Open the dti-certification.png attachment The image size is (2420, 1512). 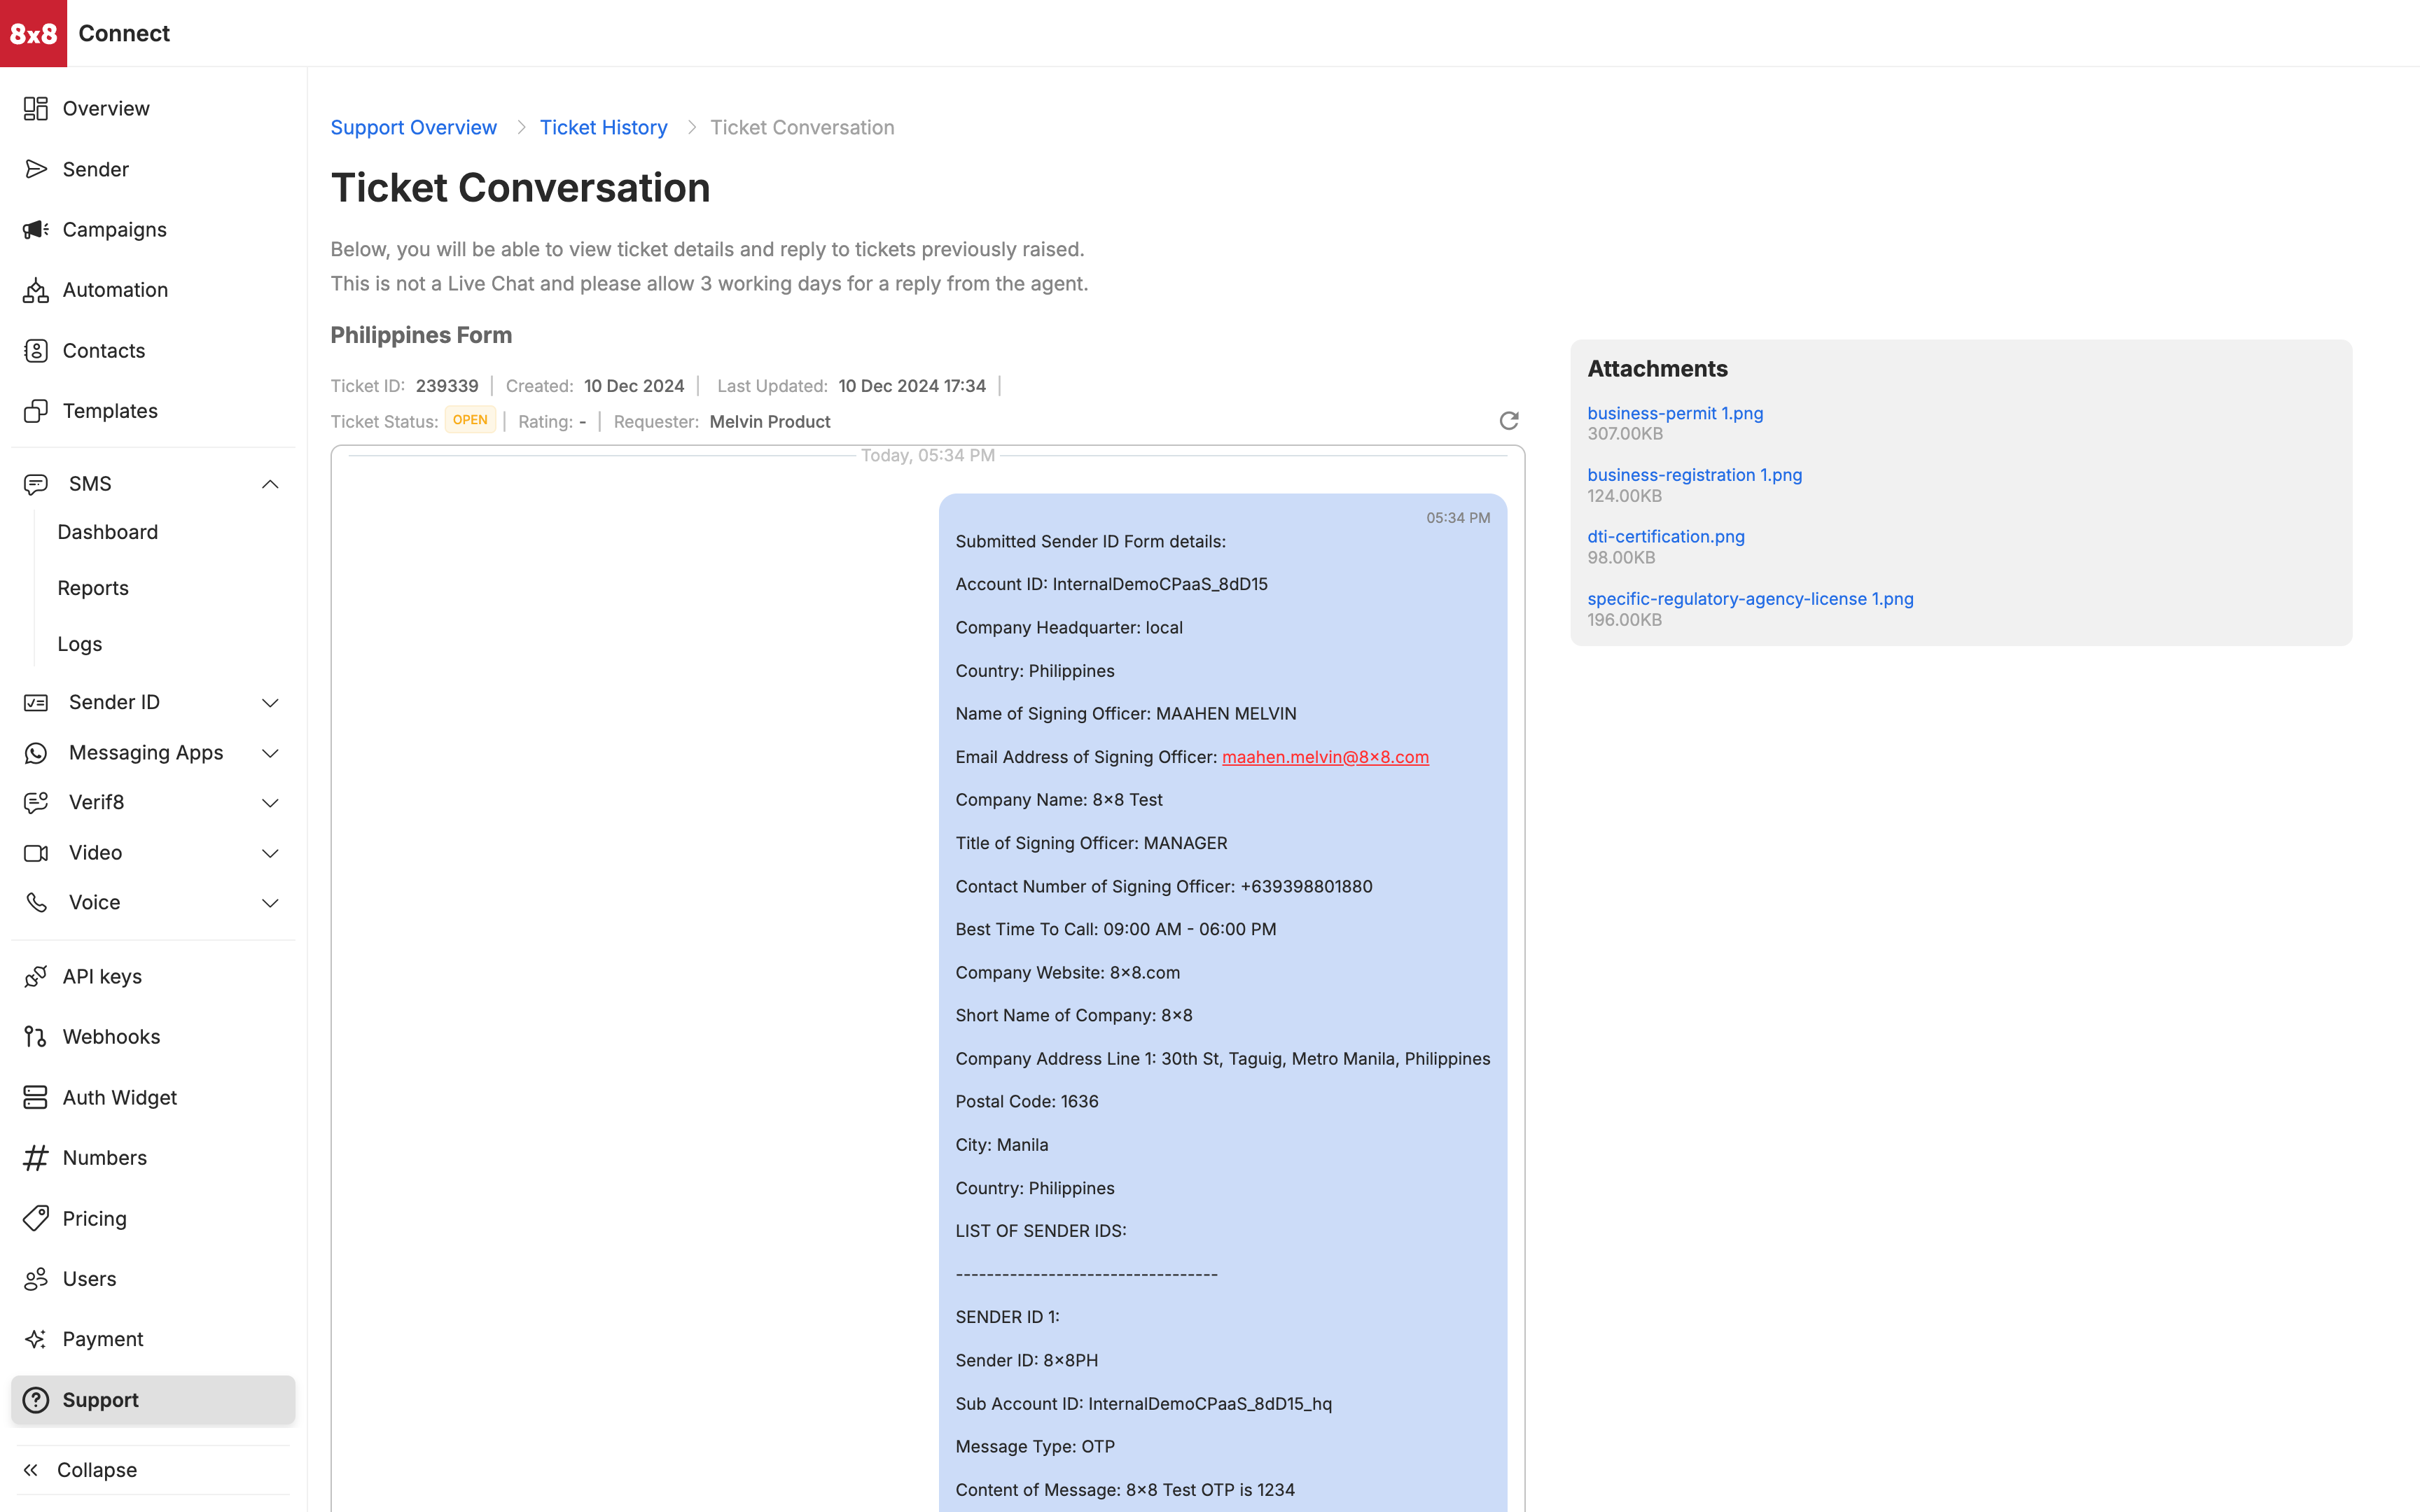(1665, 536)
